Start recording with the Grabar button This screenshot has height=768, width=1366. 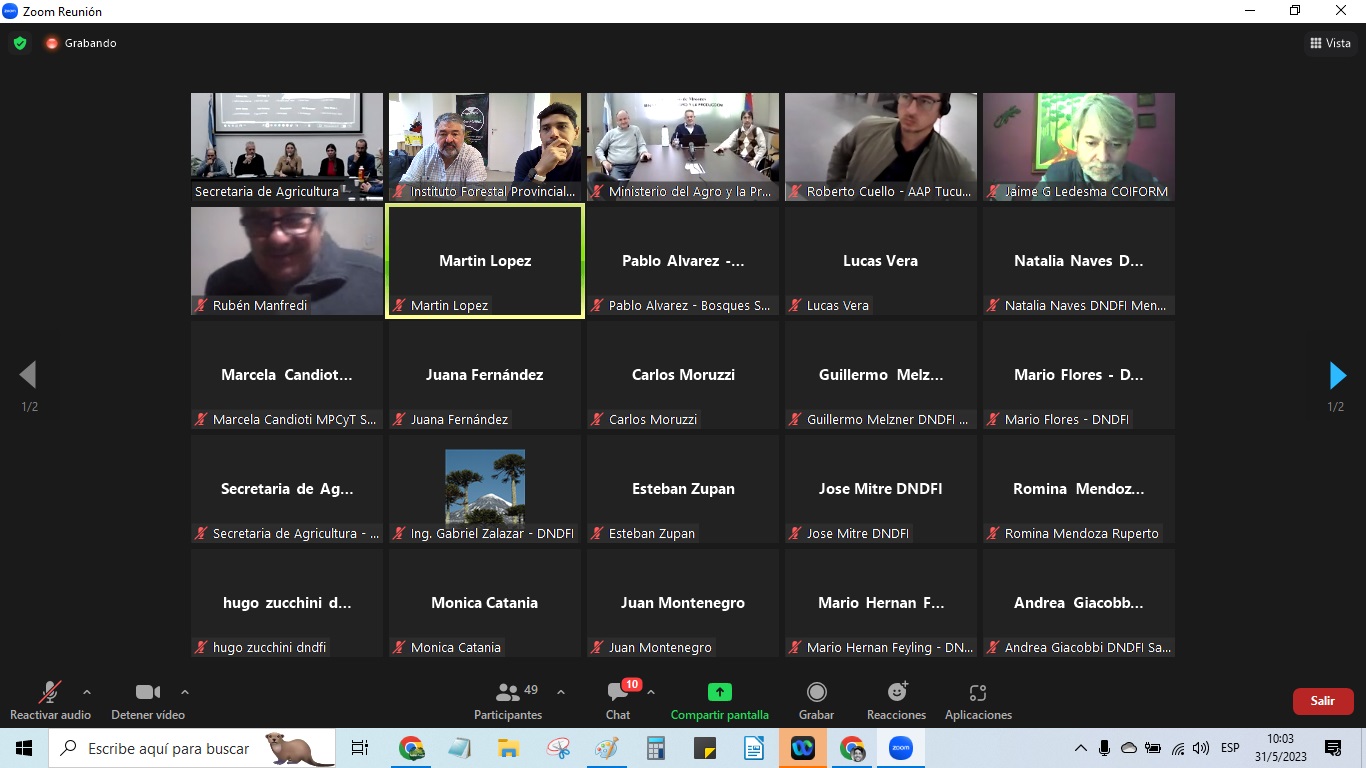816,700
